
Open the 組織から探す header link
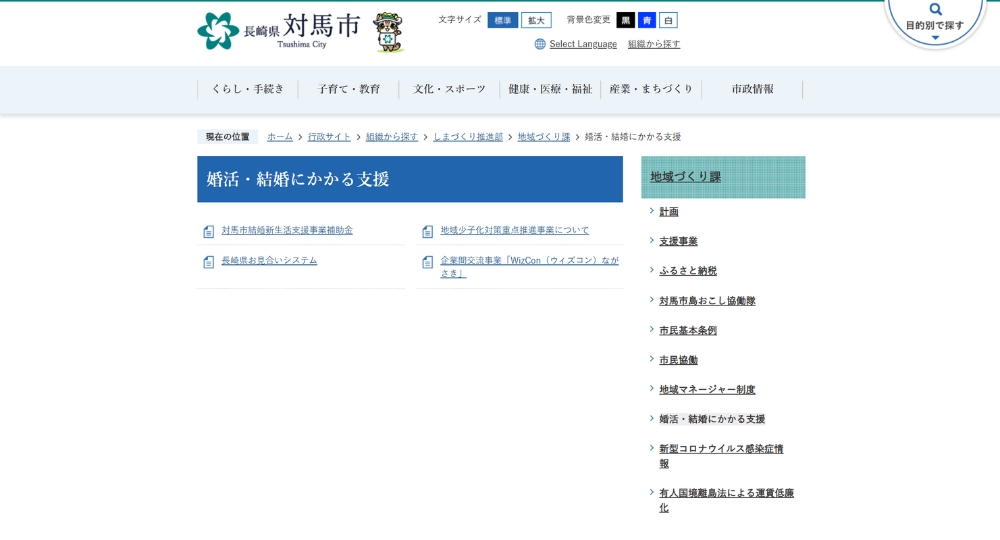(654, 44)
